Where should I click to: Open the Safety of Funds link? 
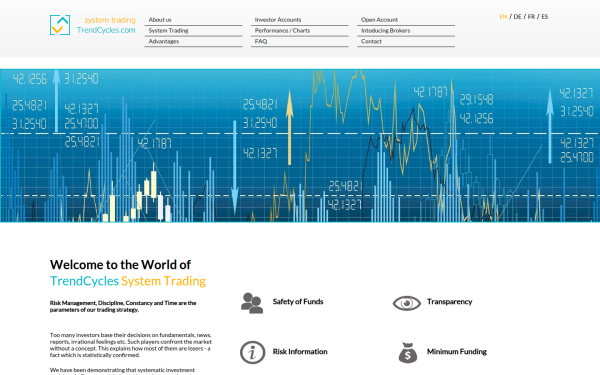point(298,302)
